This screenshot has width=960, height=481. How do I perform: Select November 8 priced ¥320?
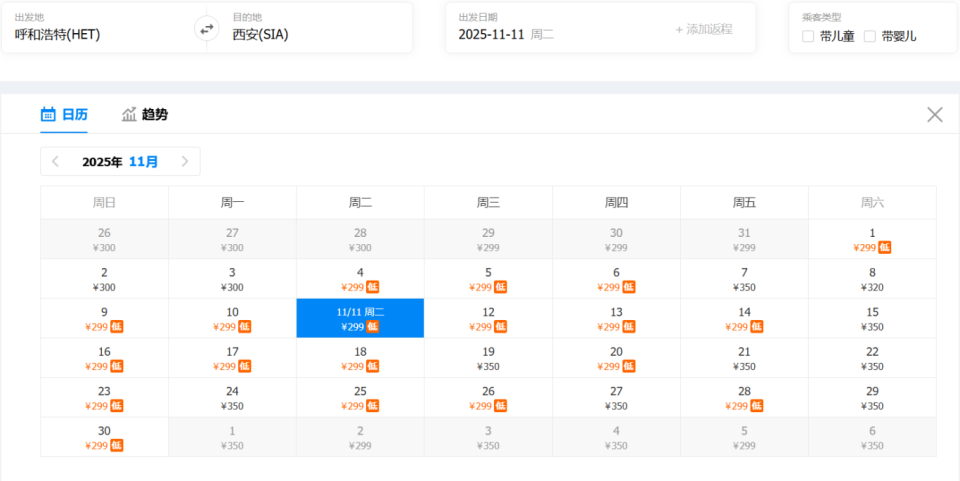point(872,279)
